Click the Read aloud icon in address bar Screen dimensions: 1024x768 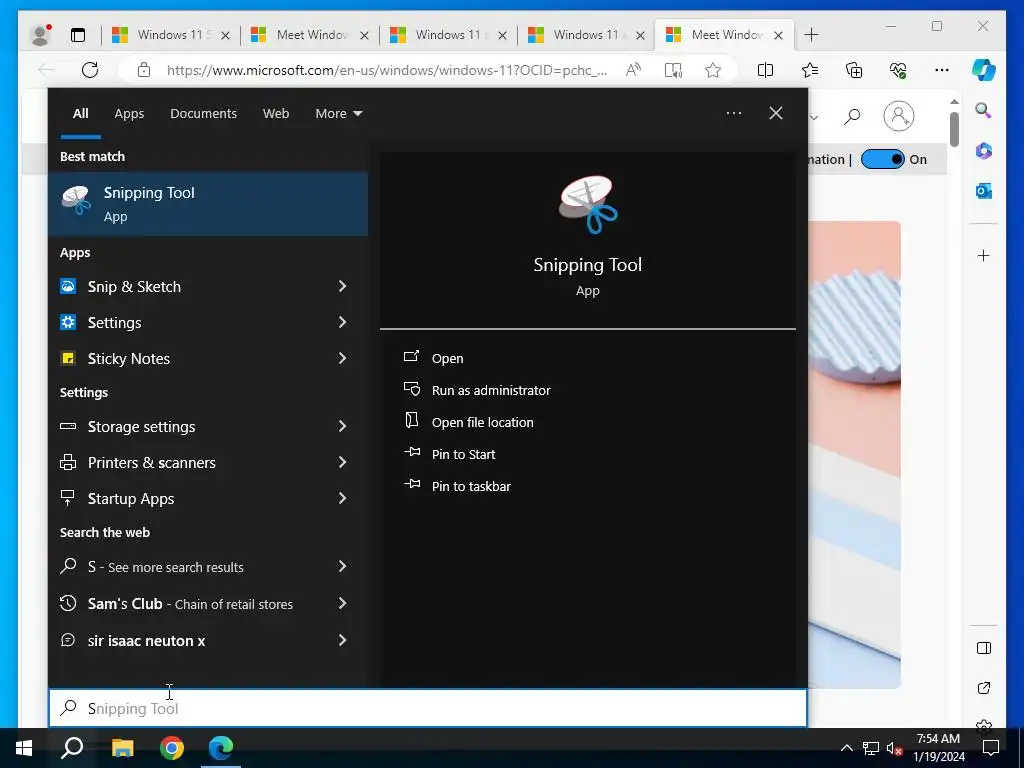point(633,70)
